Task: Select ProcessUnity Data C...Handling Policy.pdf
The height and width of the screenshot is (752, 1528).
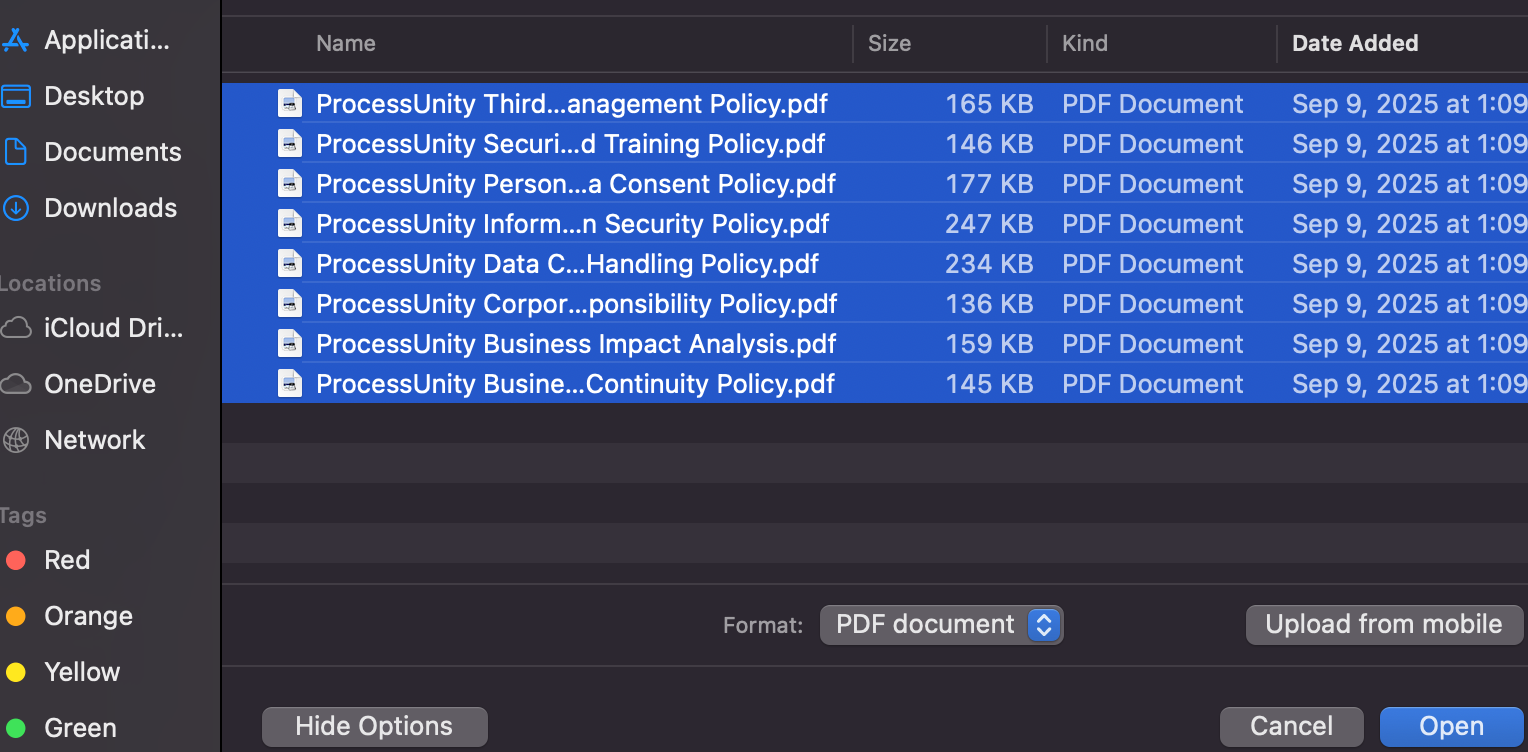Action: pos(568,264)
